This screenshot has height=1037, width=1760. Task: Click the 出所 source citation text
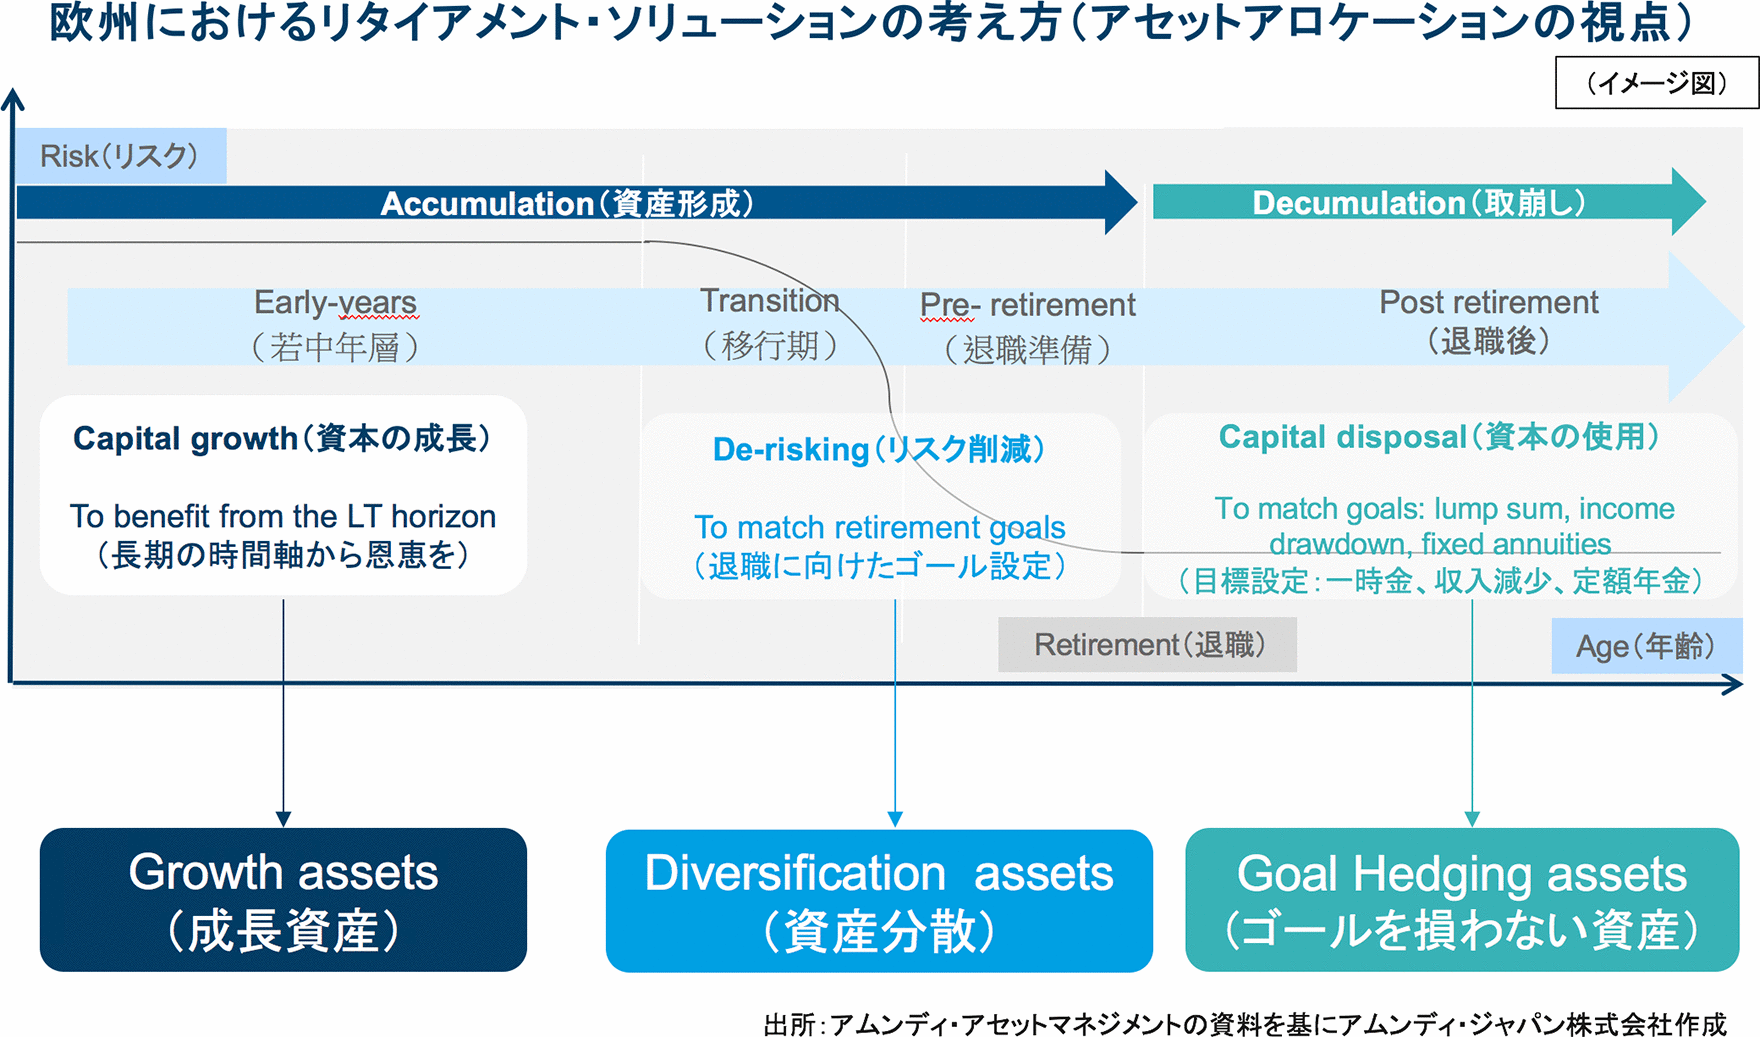pyautogui.click(x=1245, y=1024)
